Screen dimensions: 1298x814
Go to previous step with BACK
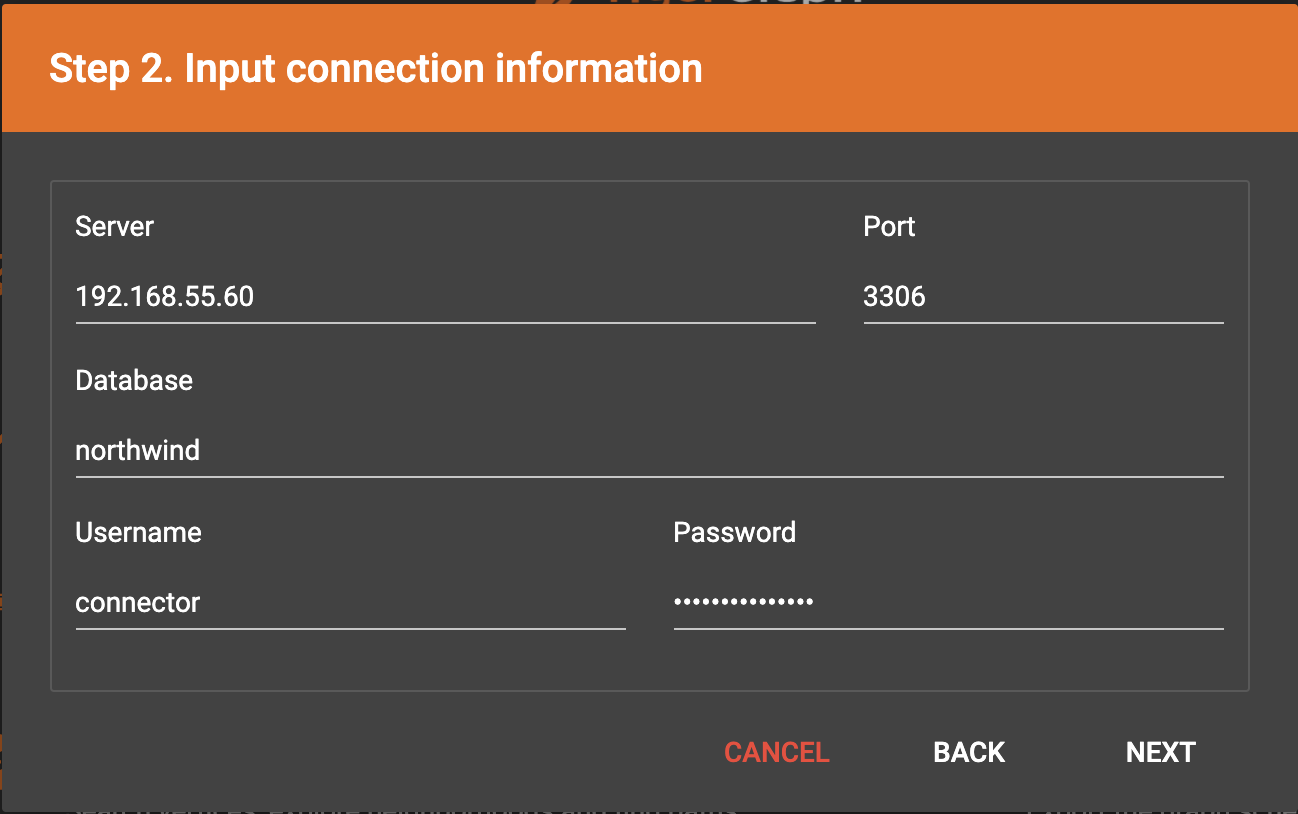point(969,752)
